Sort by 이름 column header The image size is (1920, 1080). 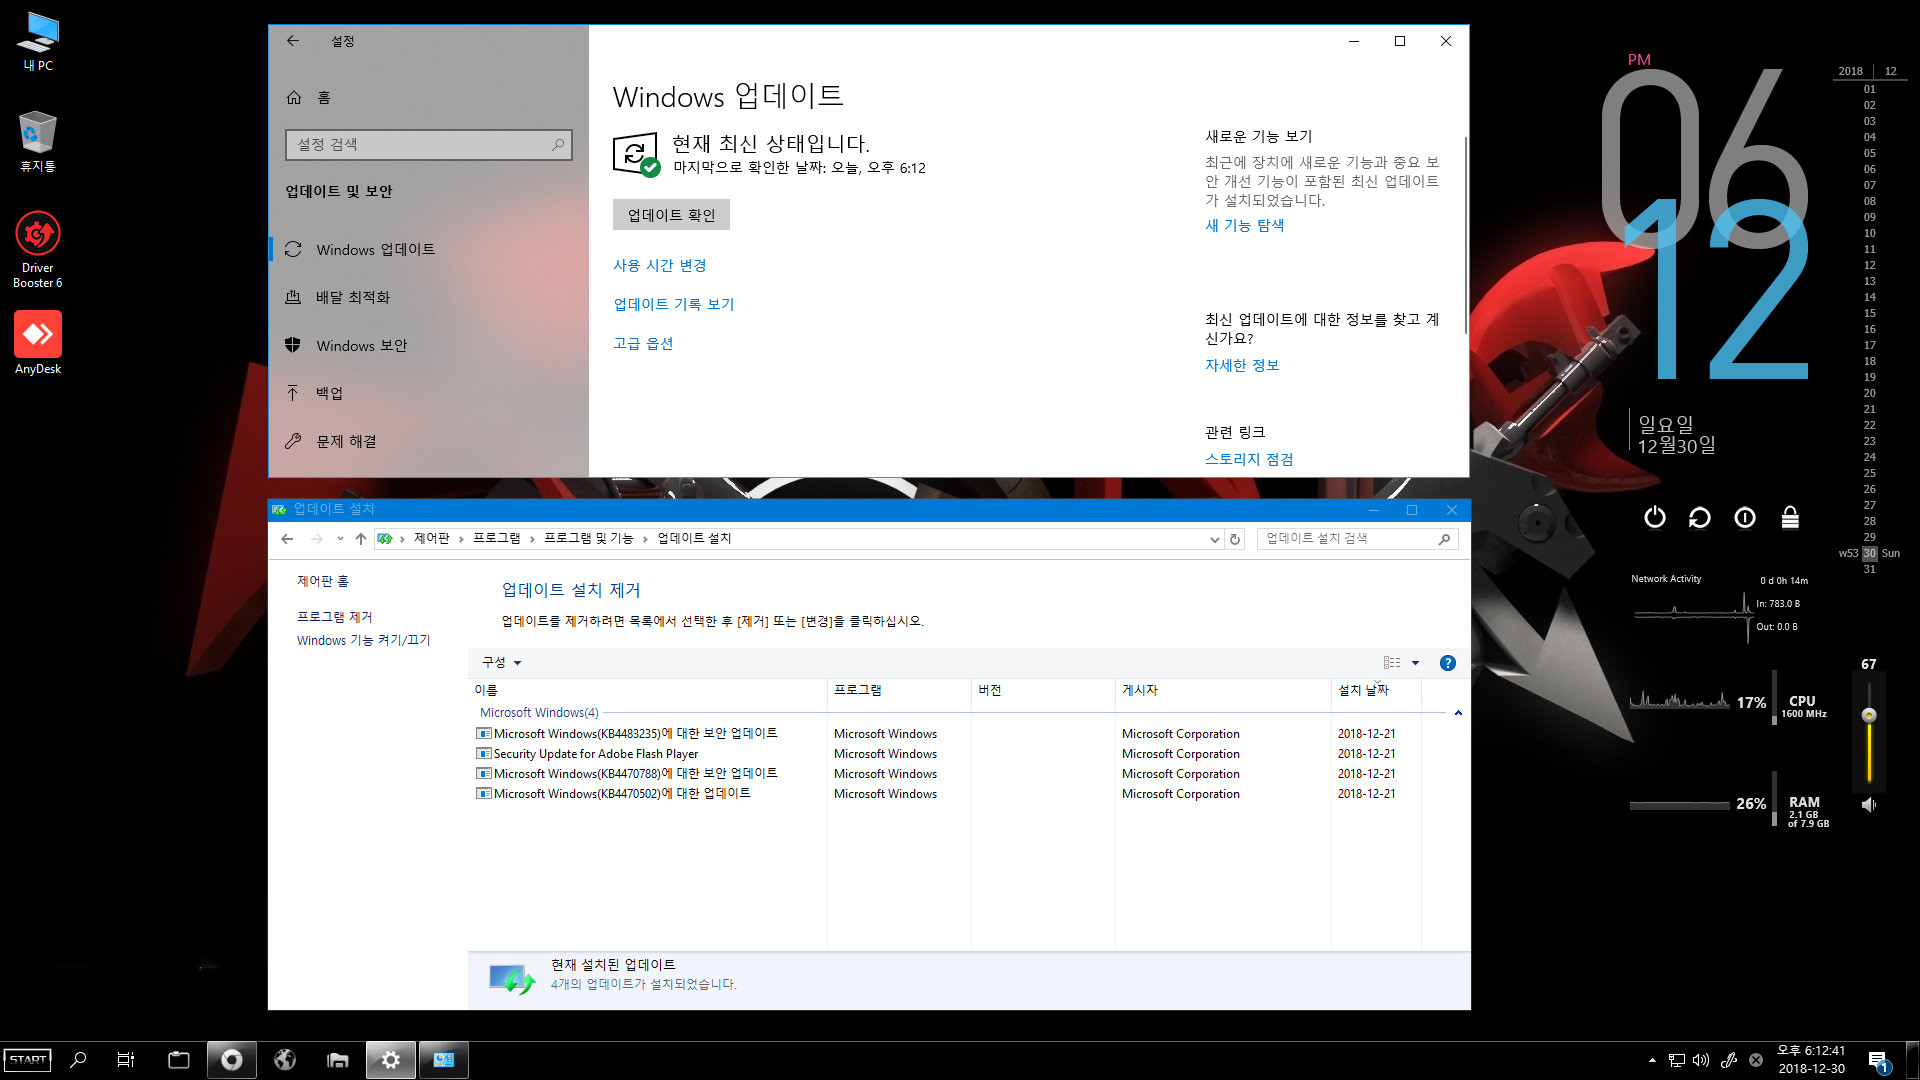(648, 690)
